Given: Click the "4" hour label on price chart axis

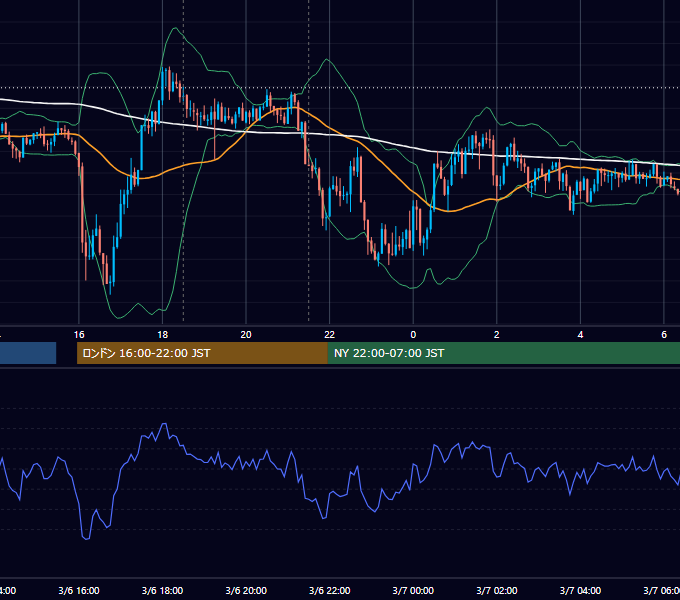Looking at the screenshot, I should coord(580,335).
